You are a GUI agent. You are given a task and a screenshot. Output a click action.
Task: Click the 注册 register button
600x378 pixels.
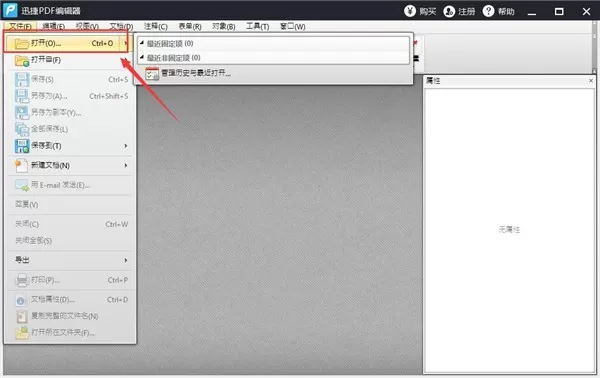pos(459,11)
